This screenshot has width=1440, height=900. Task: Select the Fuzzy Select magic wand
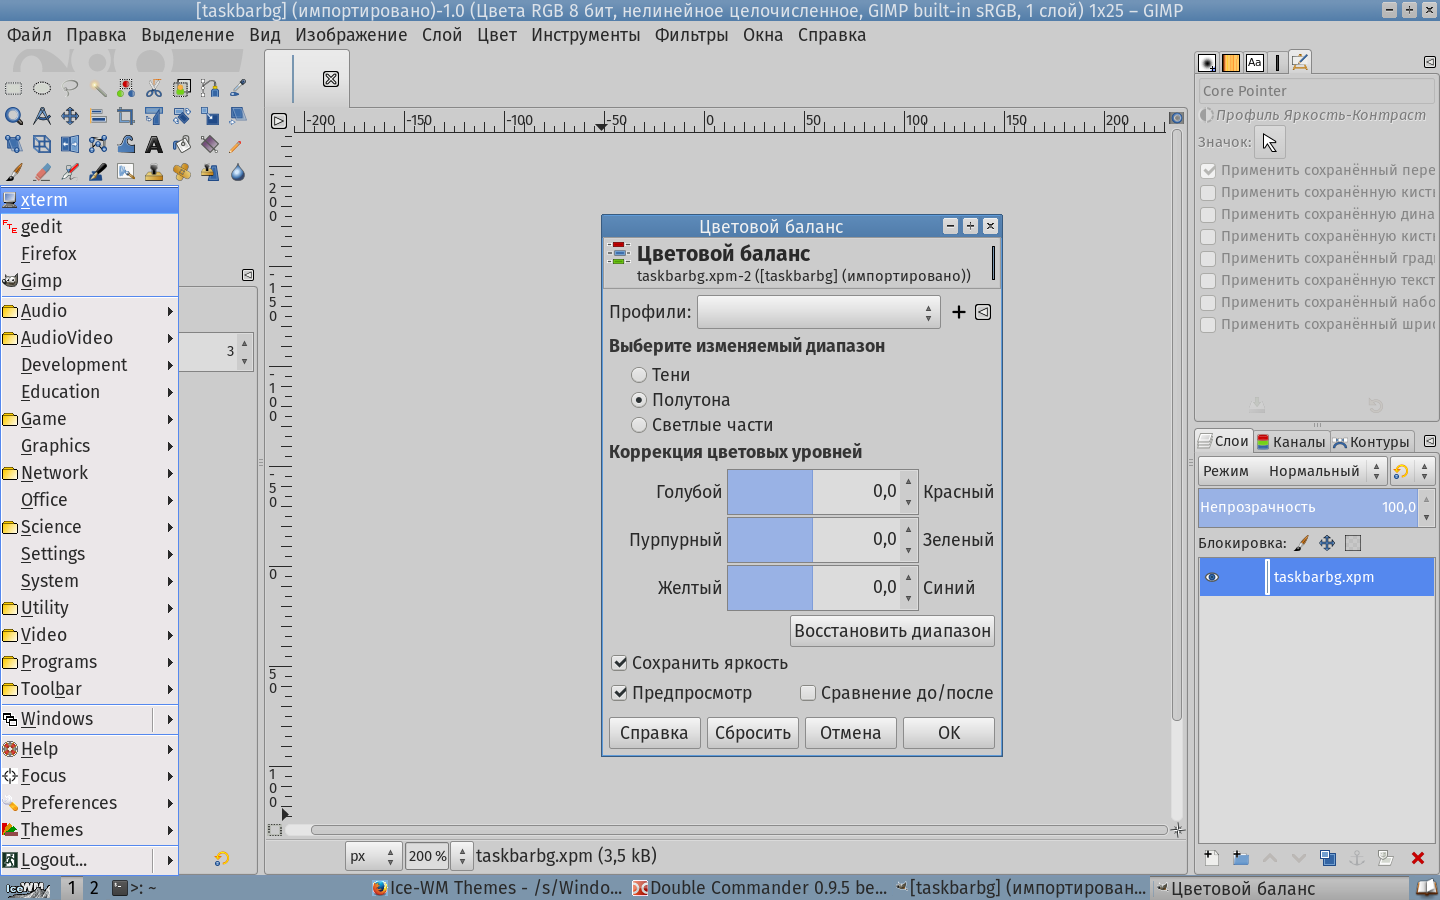[98, 88]
